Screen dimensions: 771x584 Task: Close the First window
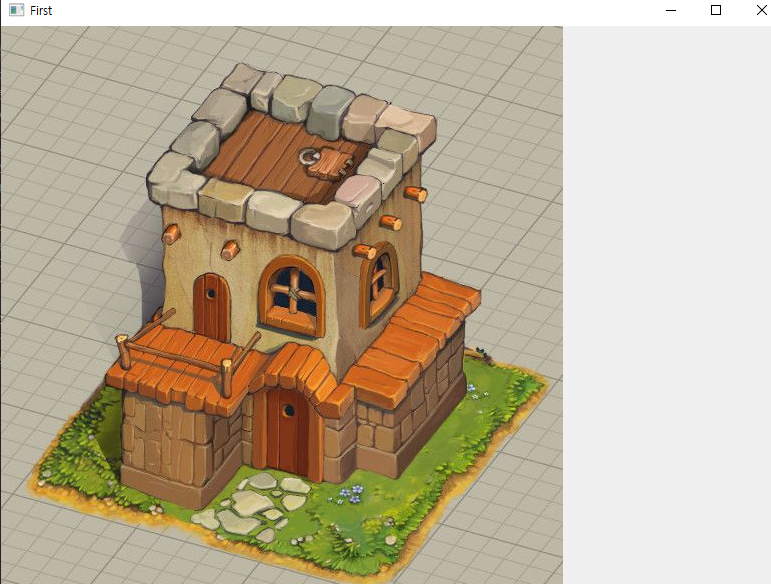[761, 10]
